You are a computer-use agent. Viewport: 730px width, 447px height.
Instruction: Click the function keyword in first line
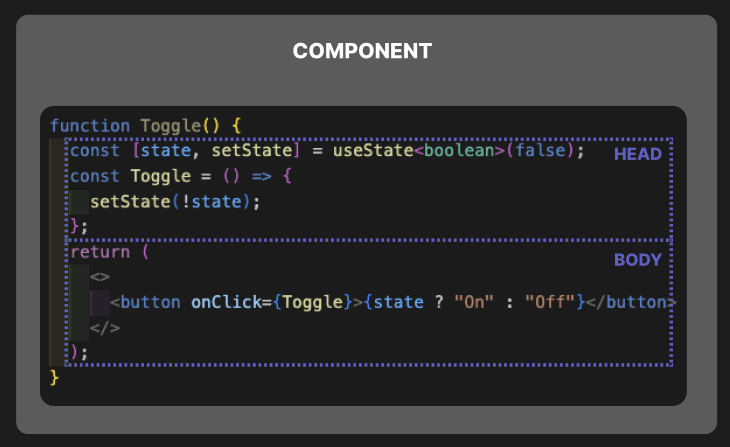tap(90, 126)
